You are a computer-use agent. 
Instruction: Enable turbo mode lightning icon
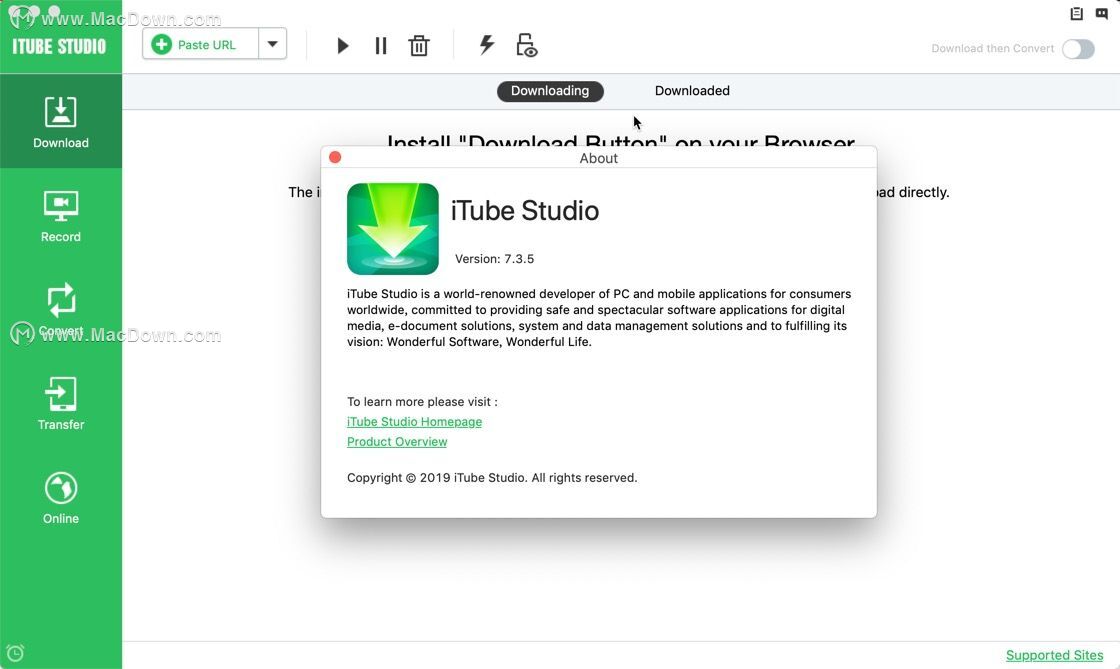tap(486, 44)
